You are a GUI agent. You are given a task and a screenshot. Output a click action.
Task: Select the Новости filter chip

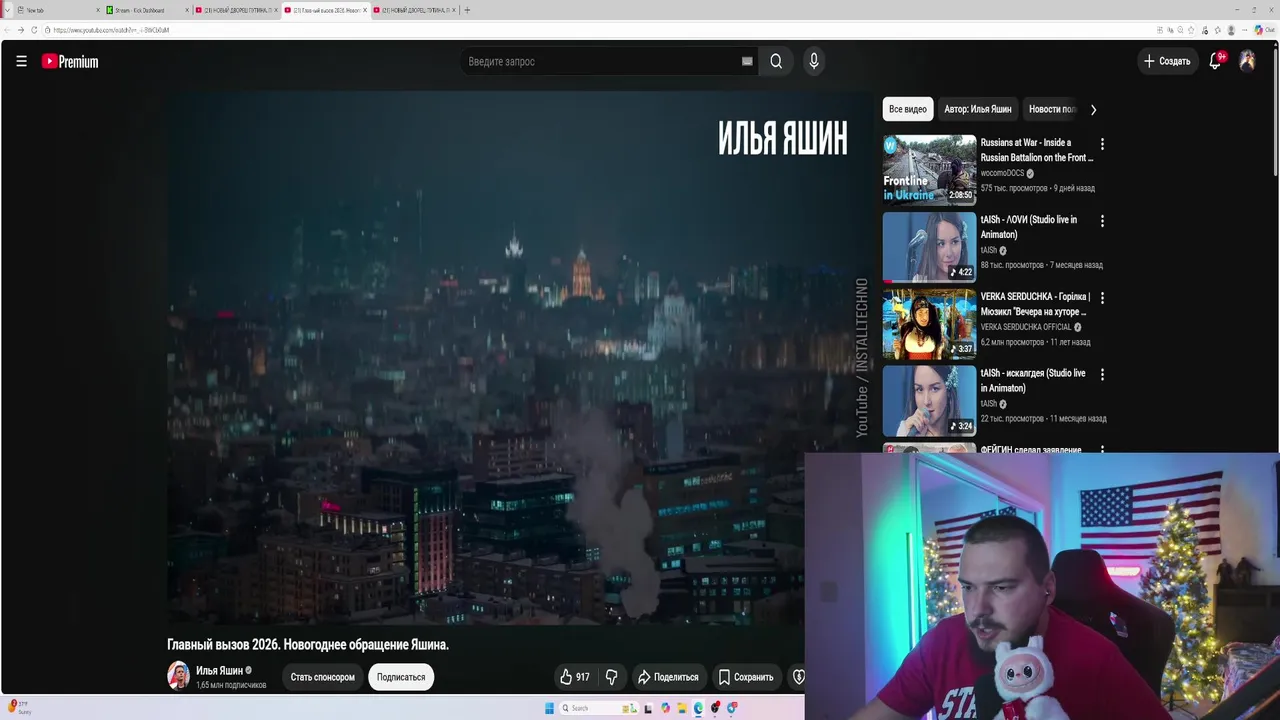click(1051, 109)
